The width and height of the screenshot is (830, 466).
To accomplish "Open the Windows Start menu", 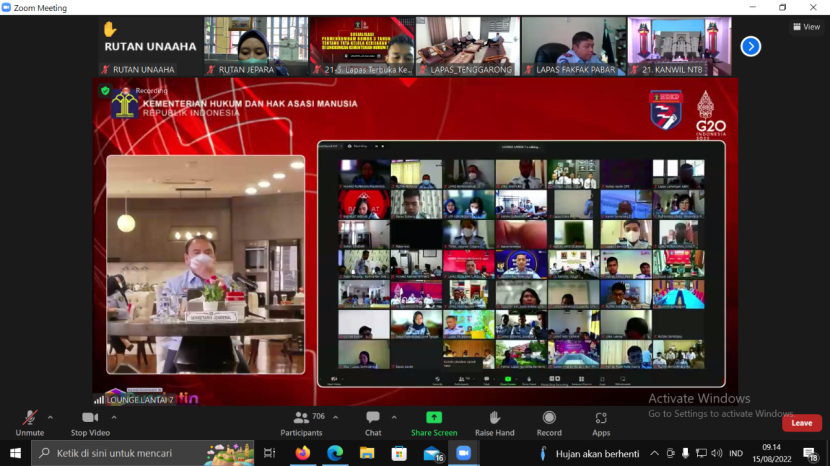I will tap(15, 453).
